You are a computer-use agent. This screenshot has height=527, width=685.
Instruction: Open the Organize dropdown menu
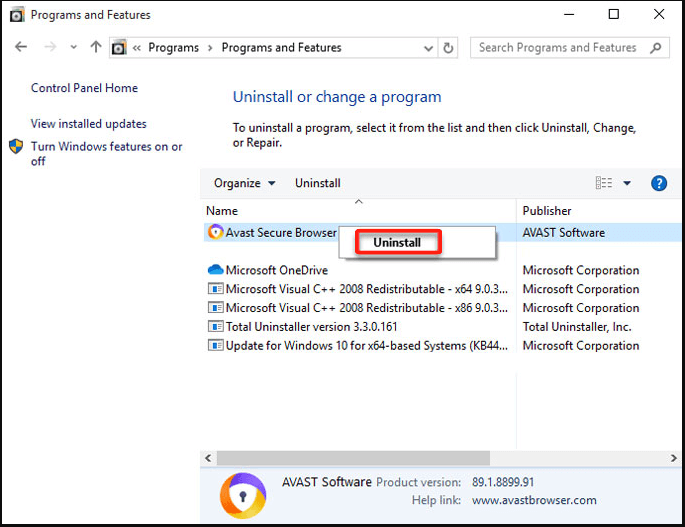click(x=245, y=183)
